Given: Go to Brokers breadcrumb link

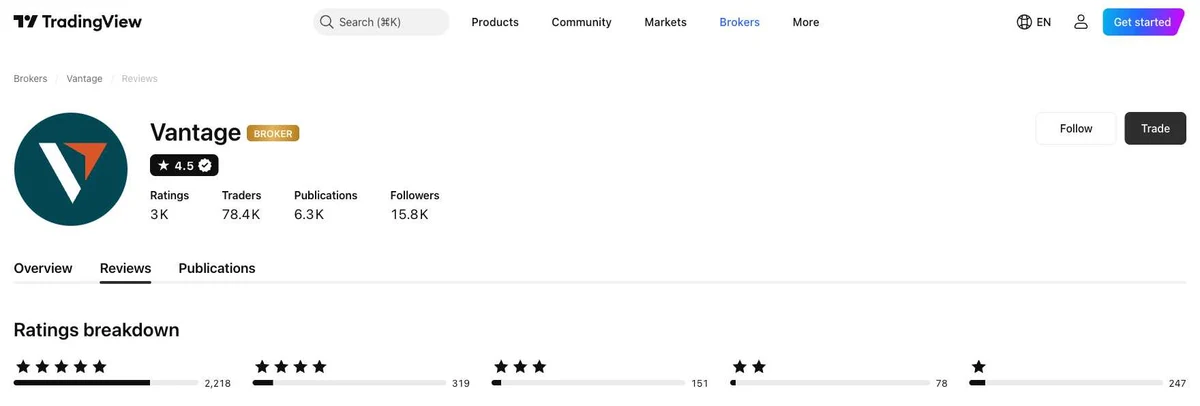Looking at the screenshot, I should click(30, 78).
